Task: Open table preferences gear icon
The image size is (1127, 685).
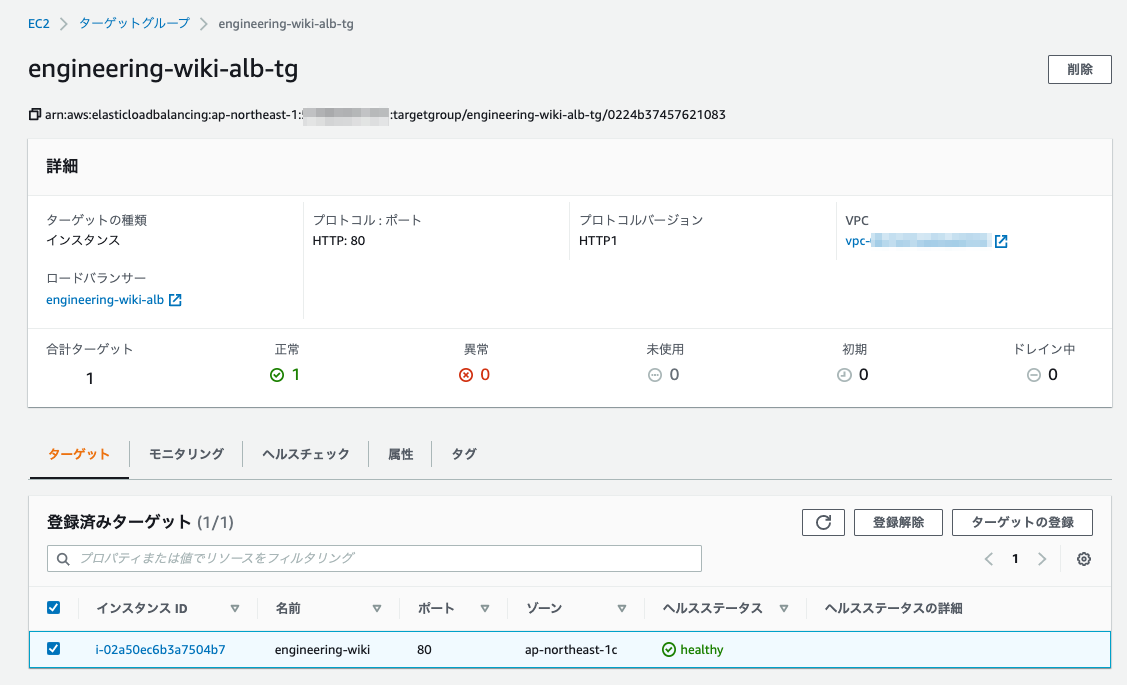Action: click(x=1084, y=558)
